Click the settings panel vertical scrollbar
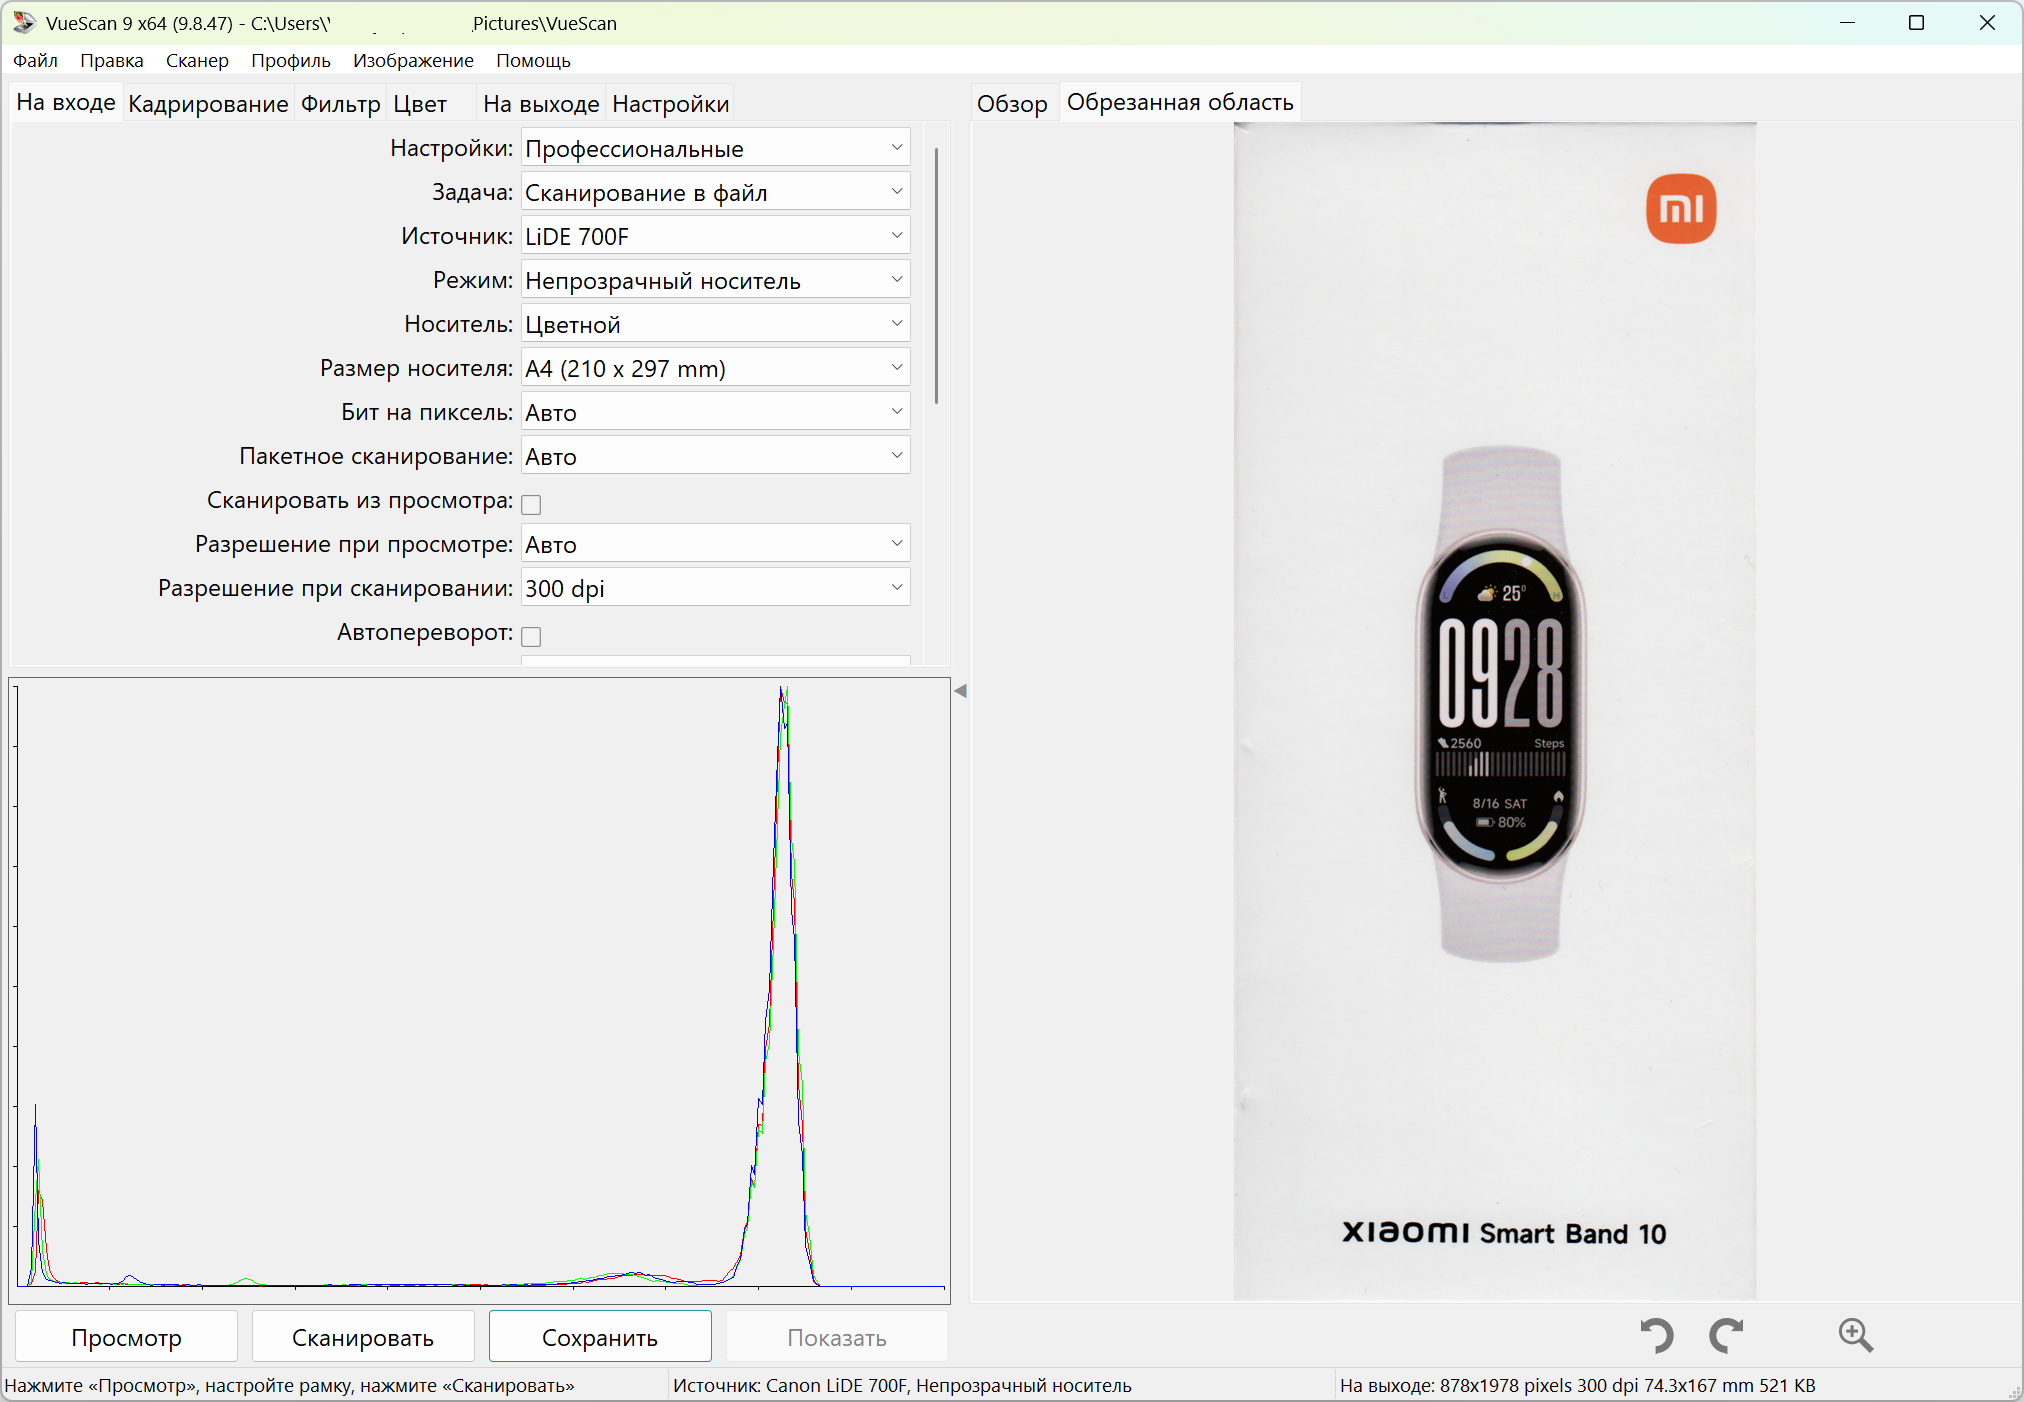The height and width of the screenshot is (1402, 2024). pyautogui.click(x=936, y=276)
